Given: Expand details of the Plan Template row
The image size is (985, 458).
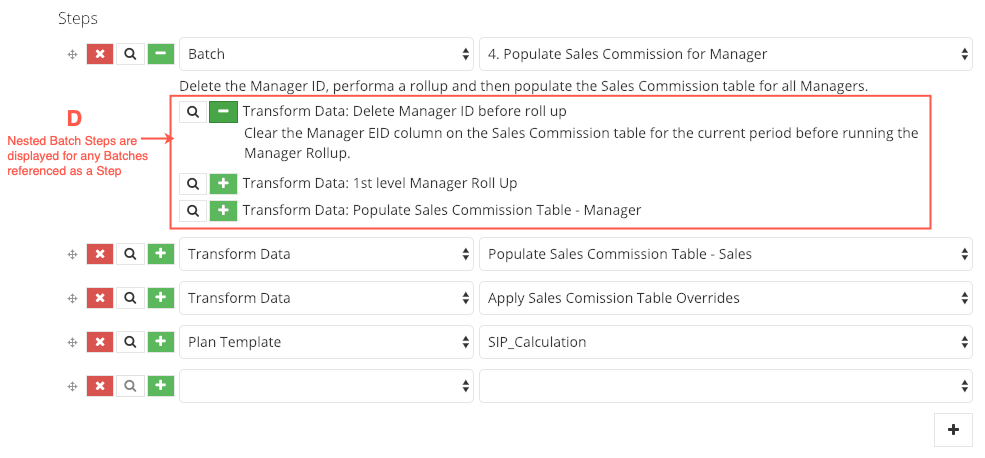Looking at the screenshot, I should click(x=161, y=342).
